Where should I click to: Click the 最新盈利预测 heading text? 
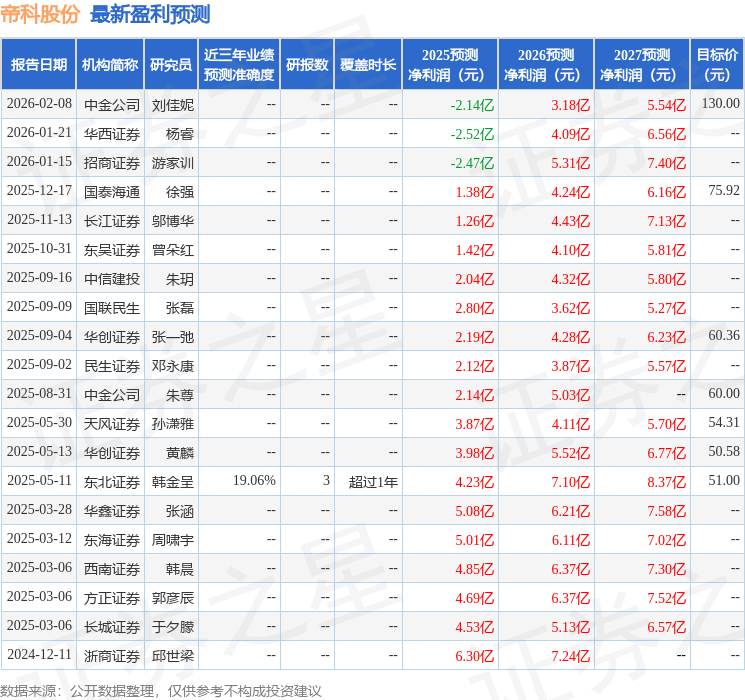[150, 14]
